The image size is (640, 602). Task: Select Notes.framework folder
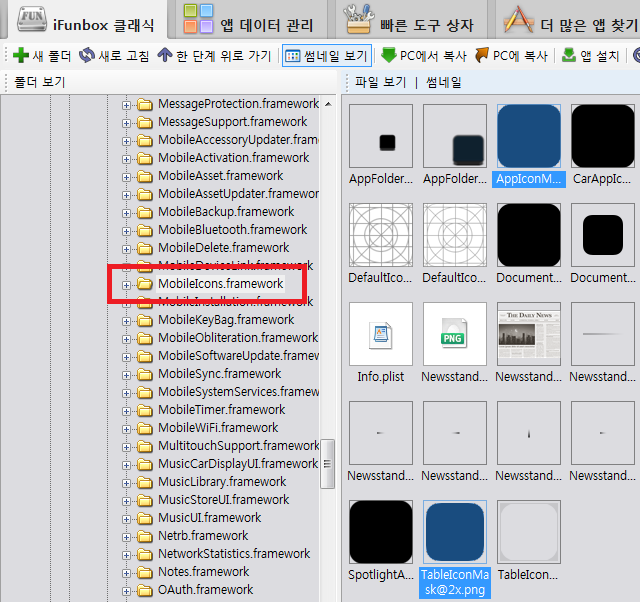point(203,571)
